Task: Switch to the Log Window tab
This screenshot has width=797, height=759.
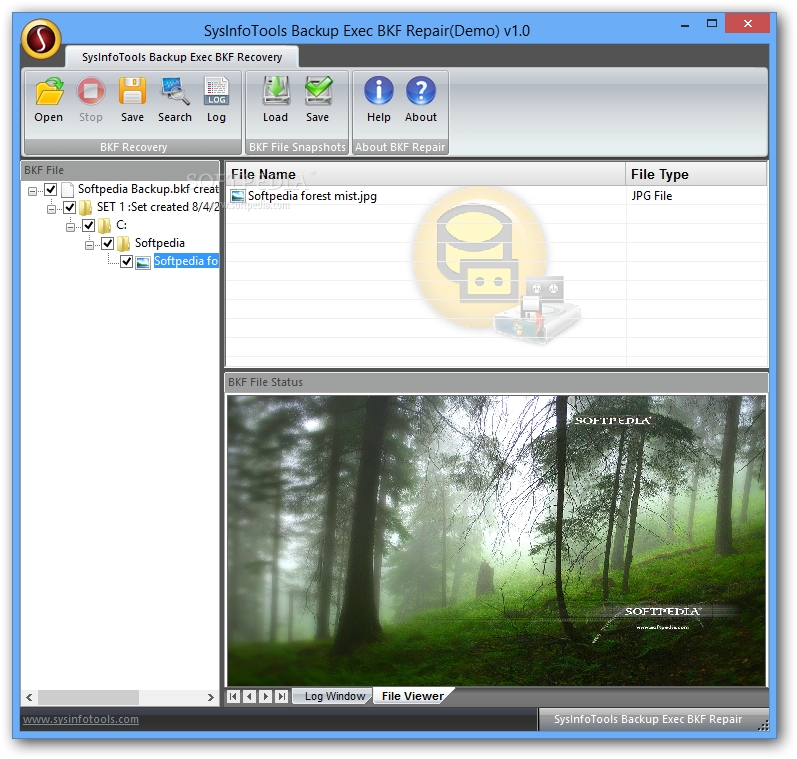Action: 334,696
